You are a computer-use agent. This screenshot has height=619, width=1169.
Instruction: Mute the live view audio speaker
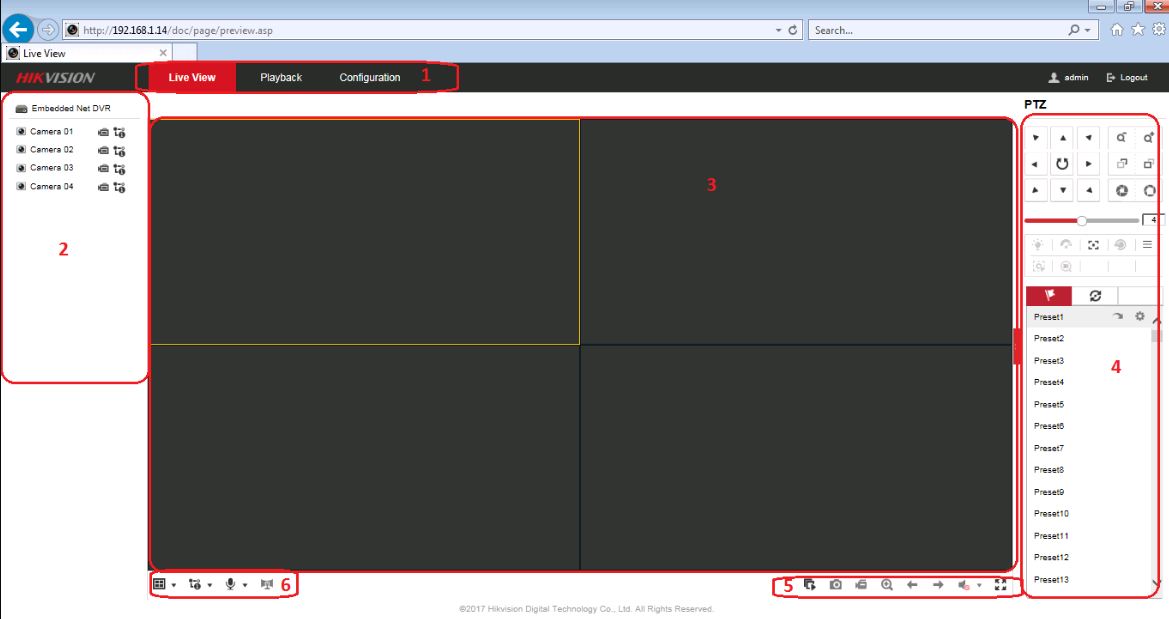(962, 587)
